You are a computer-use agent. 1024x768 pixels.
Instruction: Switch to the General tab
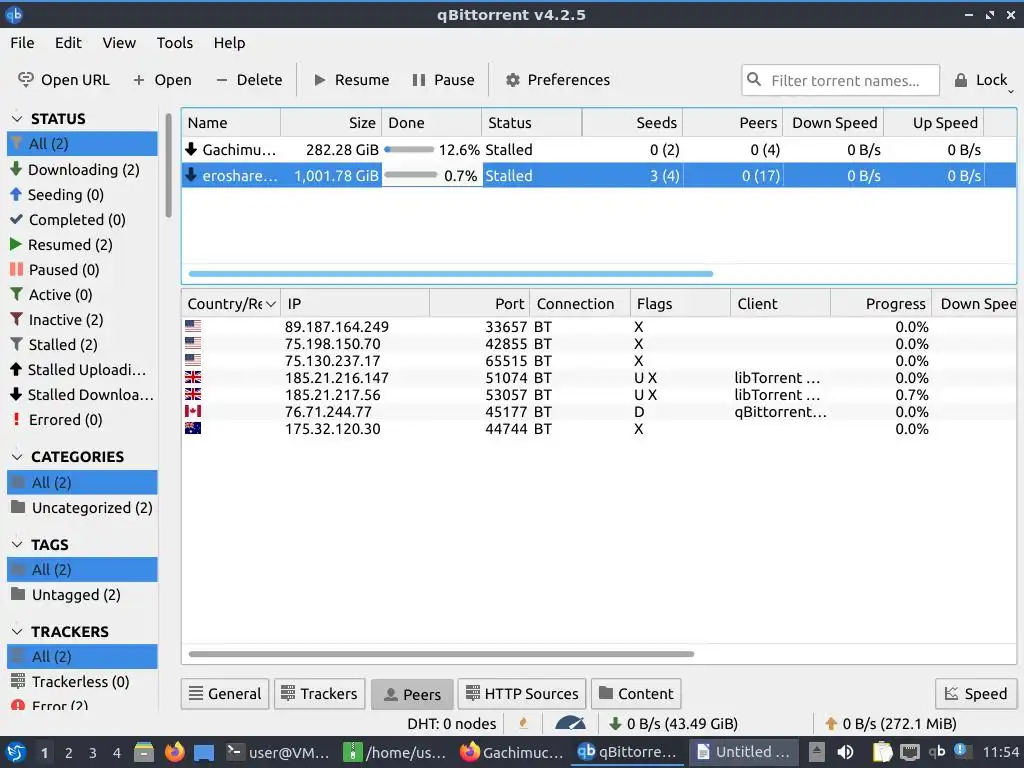pos(225,694)
